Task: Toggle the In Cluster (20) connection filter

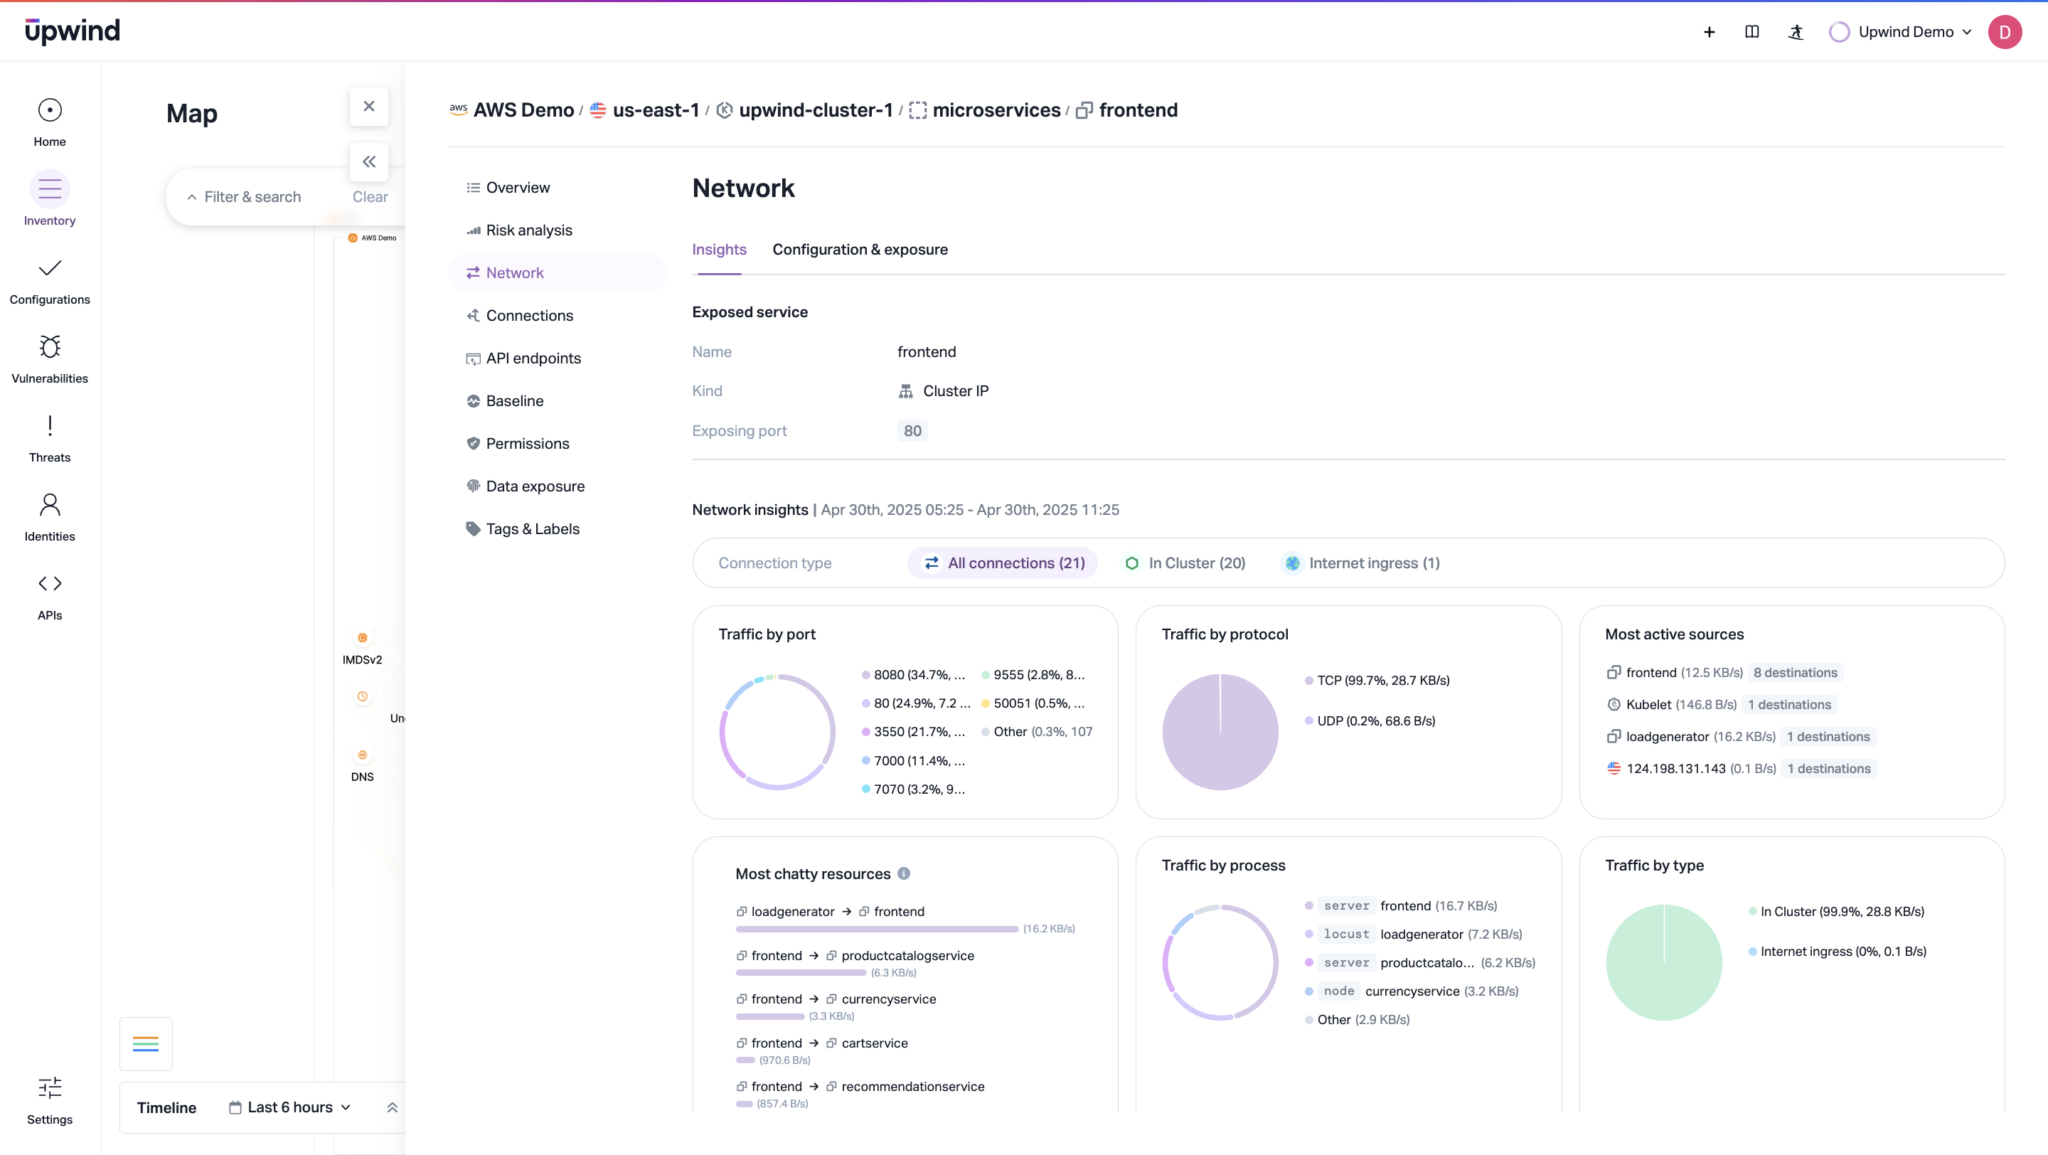Action: 1184,562
